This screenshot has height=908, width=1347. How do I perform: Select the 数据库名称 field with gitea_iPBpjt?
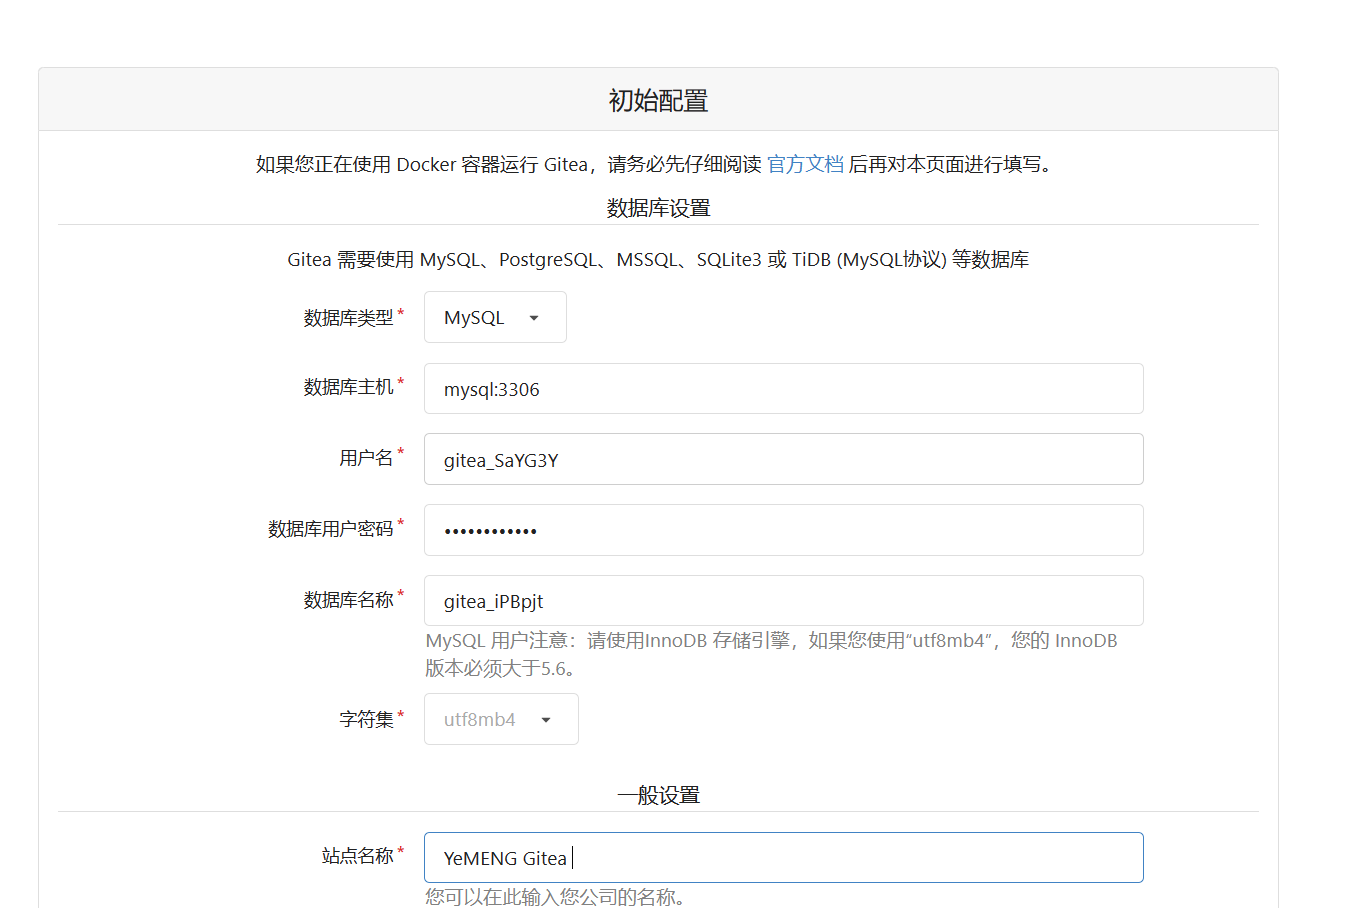[783, 601]
